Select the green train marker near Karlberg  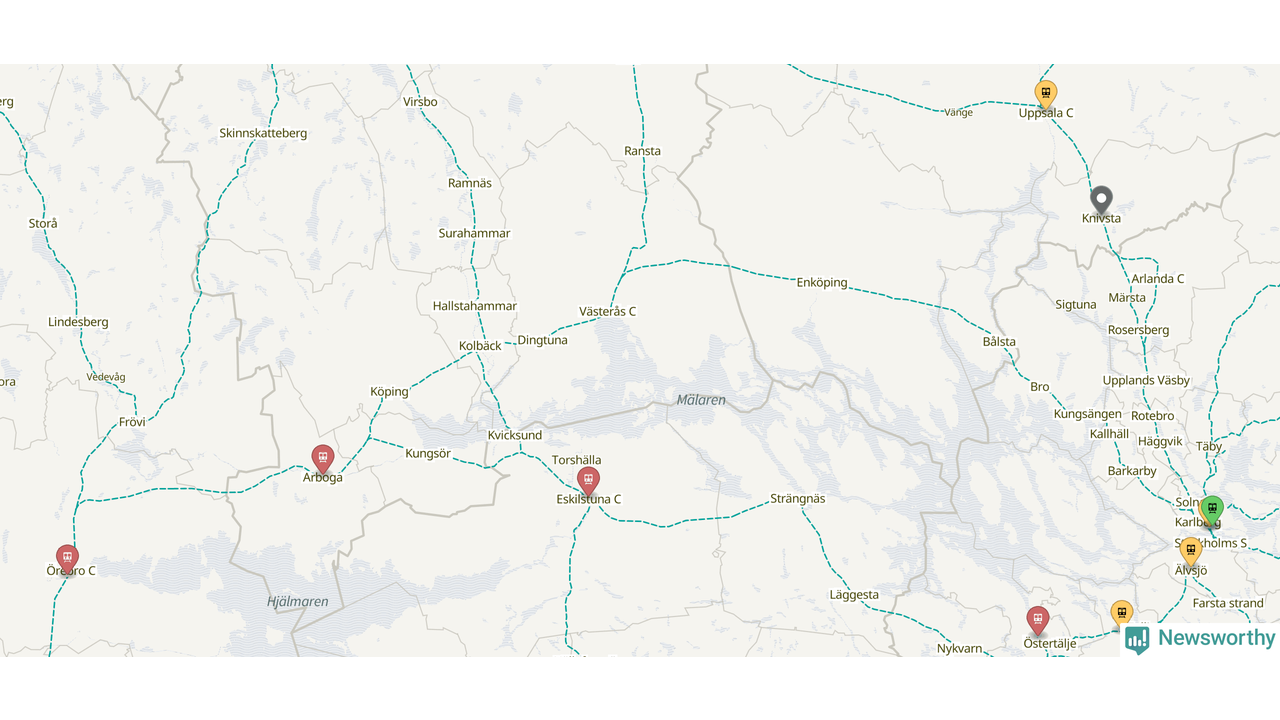[x=1212, y=510]
